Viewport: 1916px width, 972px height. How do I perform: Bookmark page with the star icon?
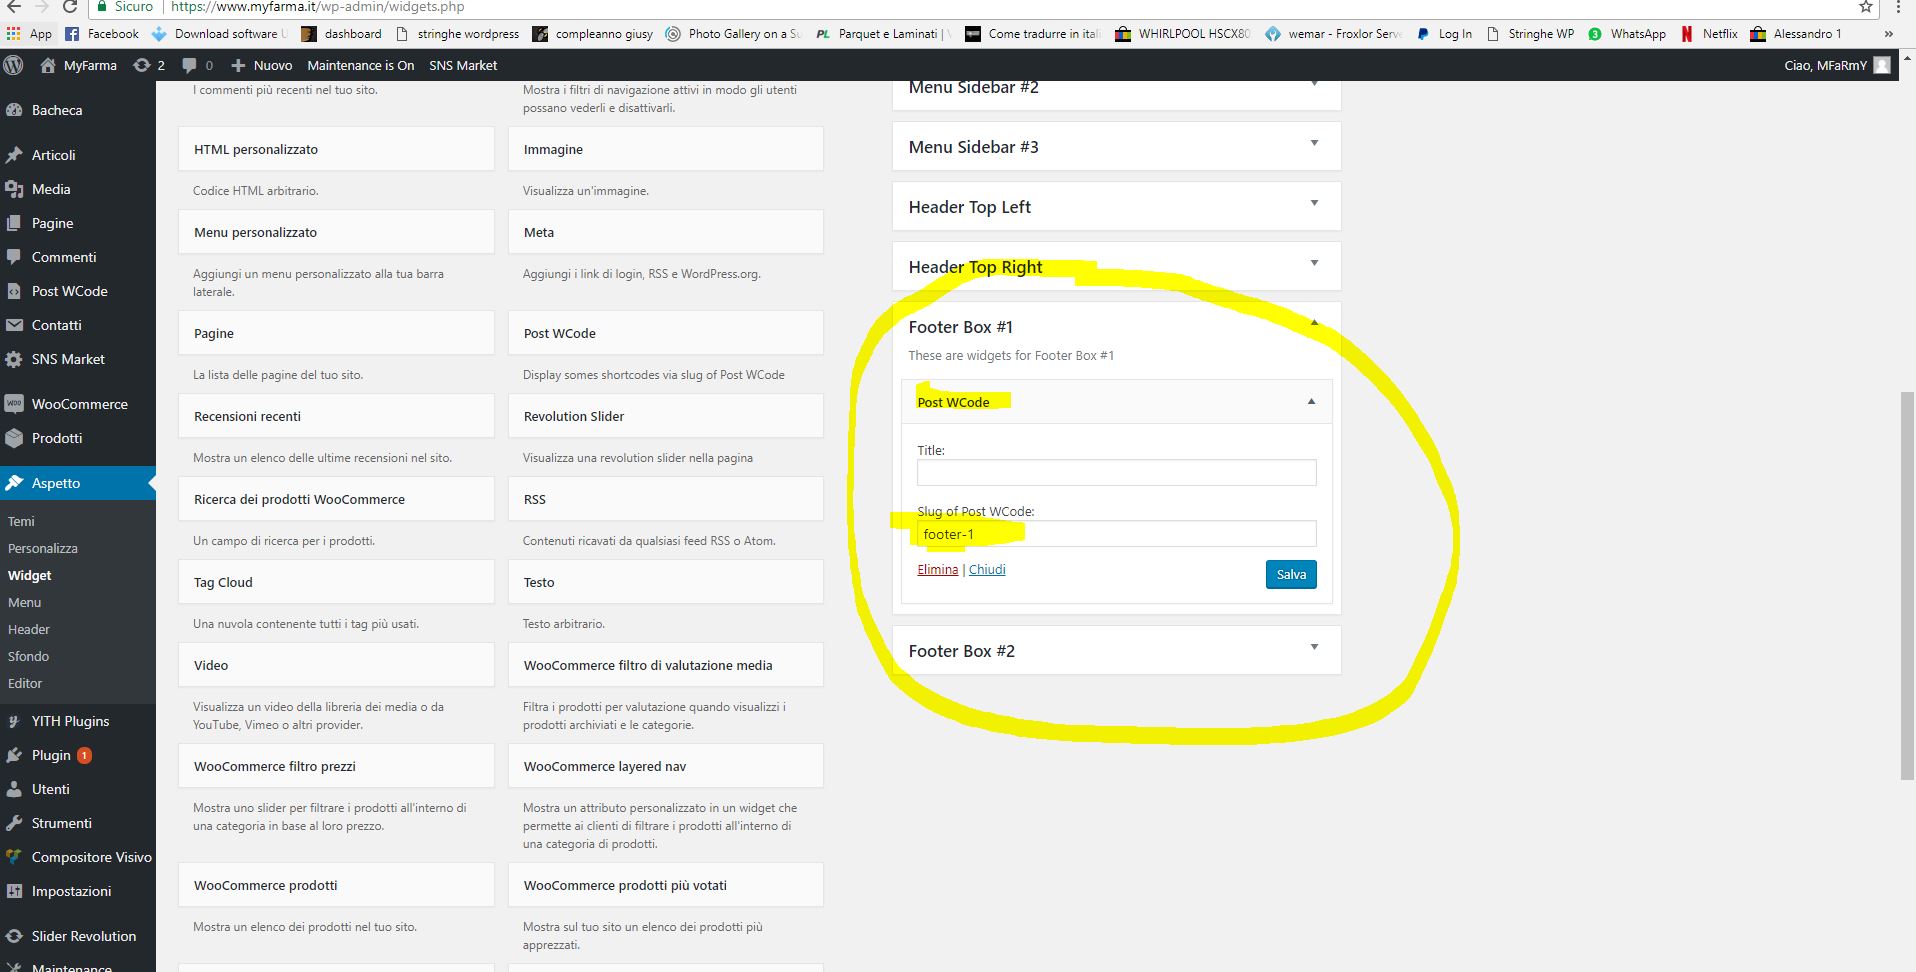click(x=1866, y=7)
